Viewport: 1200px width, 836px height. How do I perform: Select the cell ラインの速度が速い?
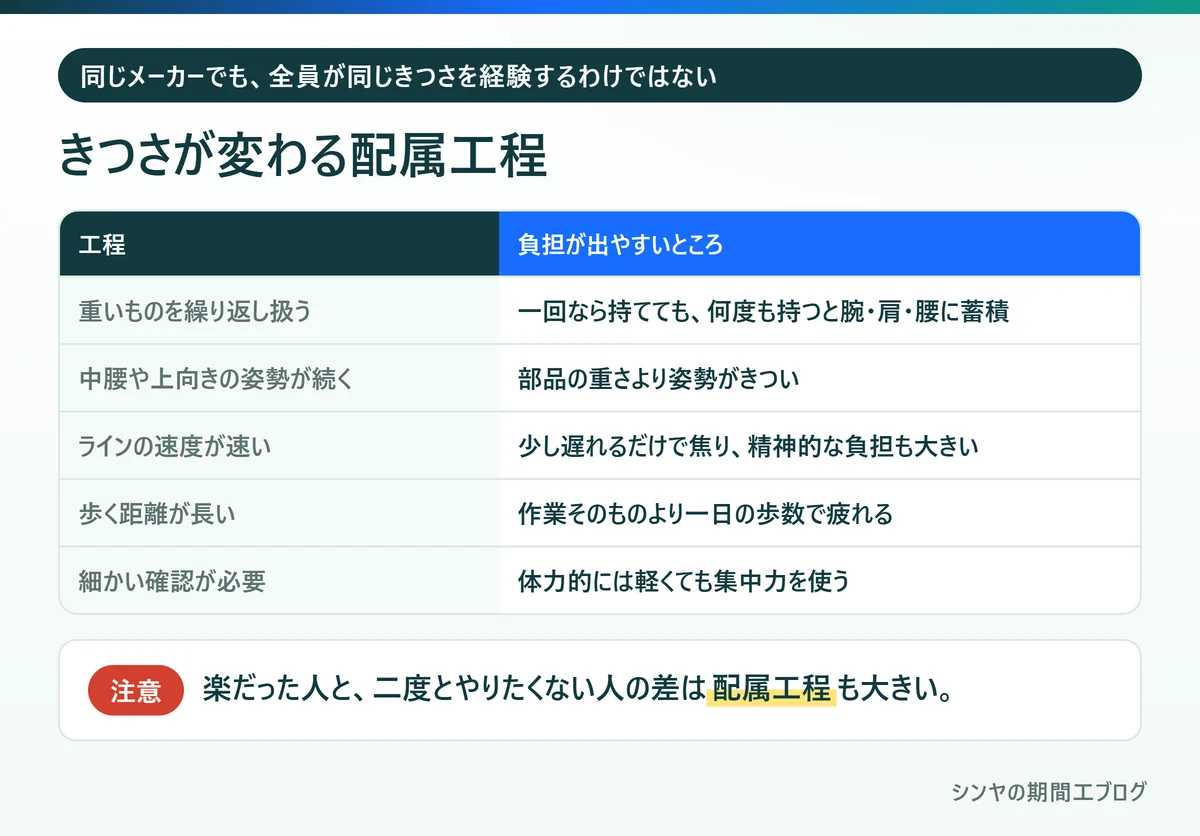279,446
